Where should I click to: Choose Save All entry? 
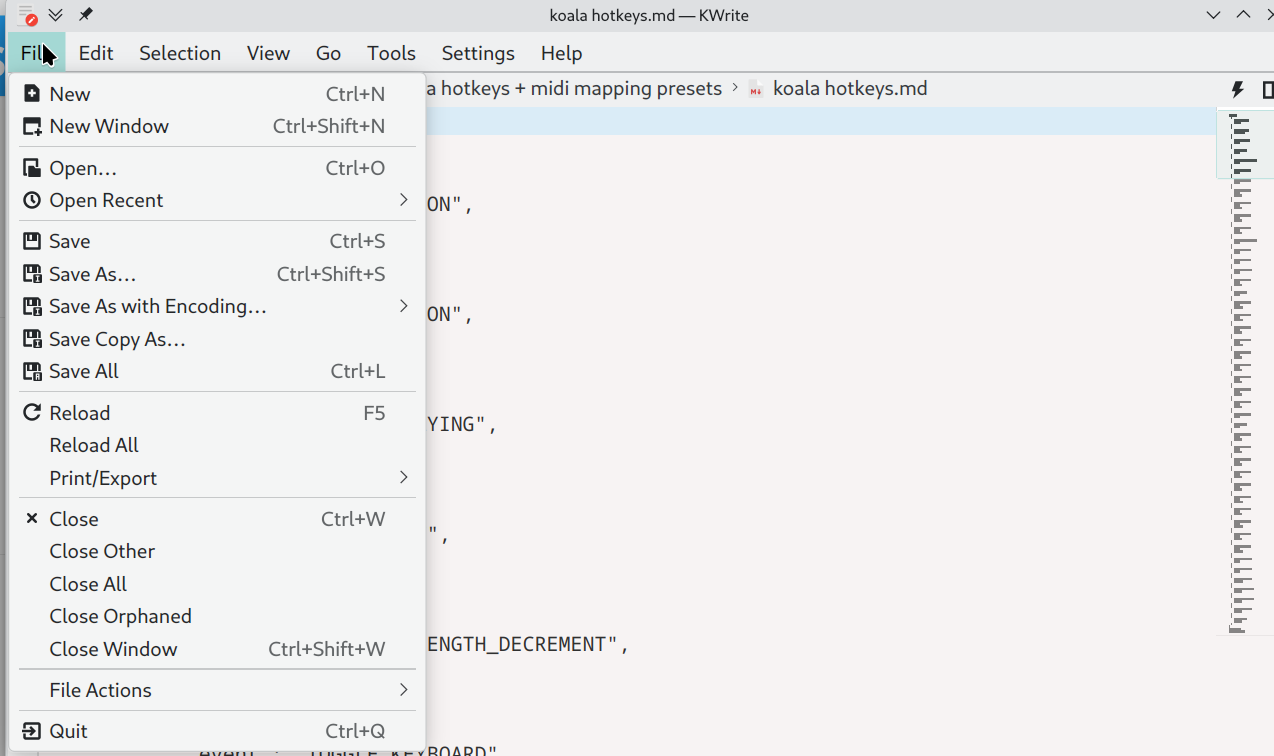217,371
